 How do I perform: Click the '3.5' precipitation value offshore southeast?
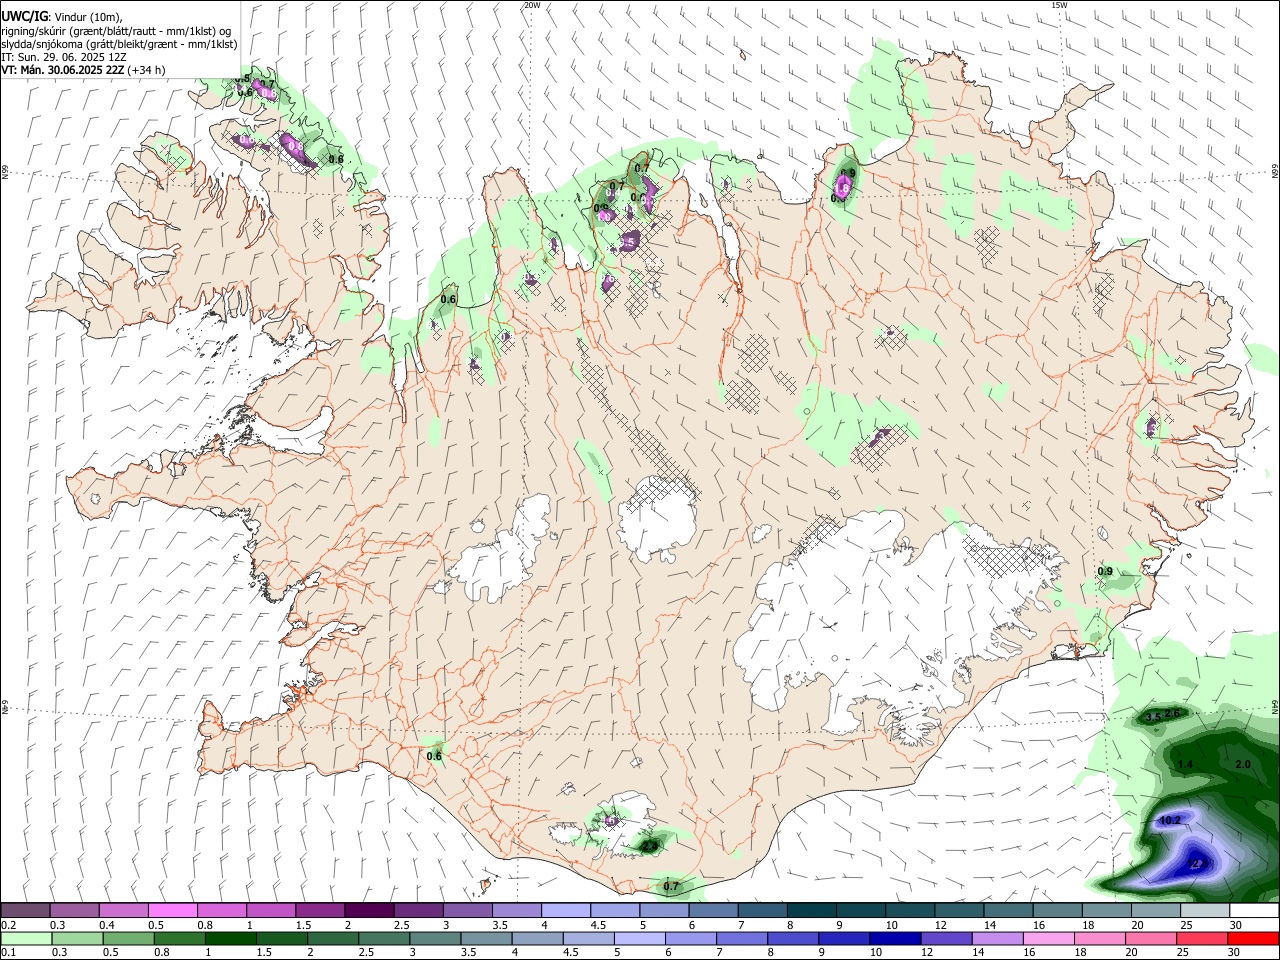pos(1152,716)
